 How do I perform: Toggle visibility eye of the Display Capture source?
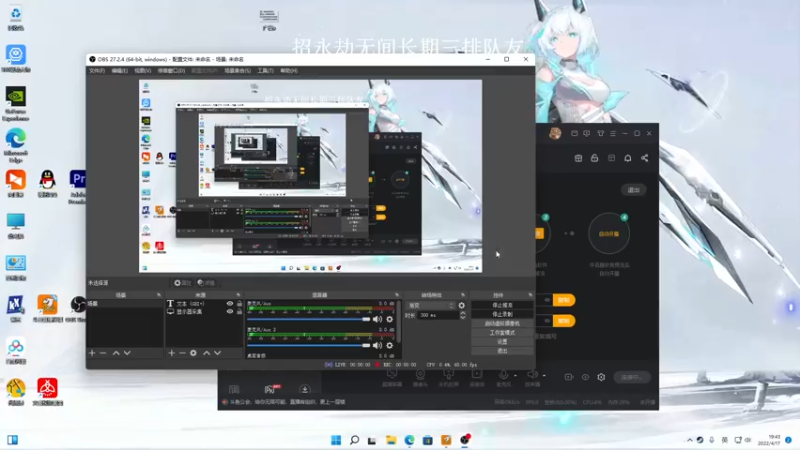pyautogui.click(x=230, y=311)
